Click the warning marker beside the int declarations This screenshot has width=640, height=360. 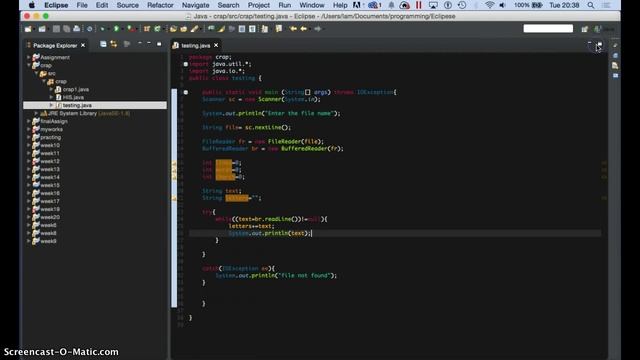174,170
